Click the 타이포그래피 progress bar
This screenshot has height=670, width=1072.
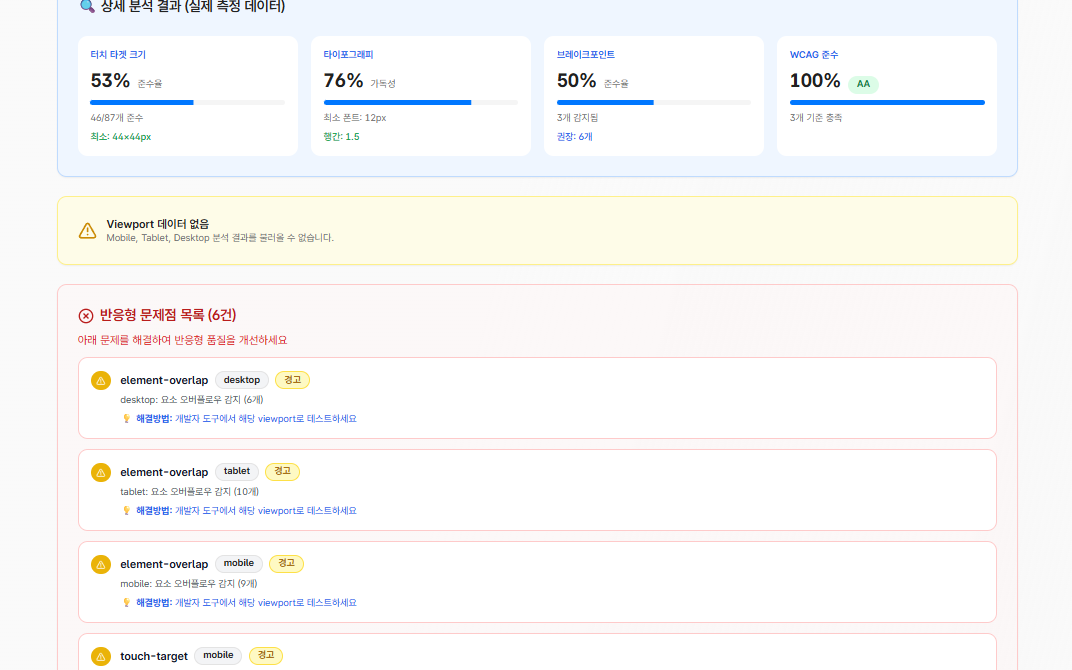click(420, 103)
